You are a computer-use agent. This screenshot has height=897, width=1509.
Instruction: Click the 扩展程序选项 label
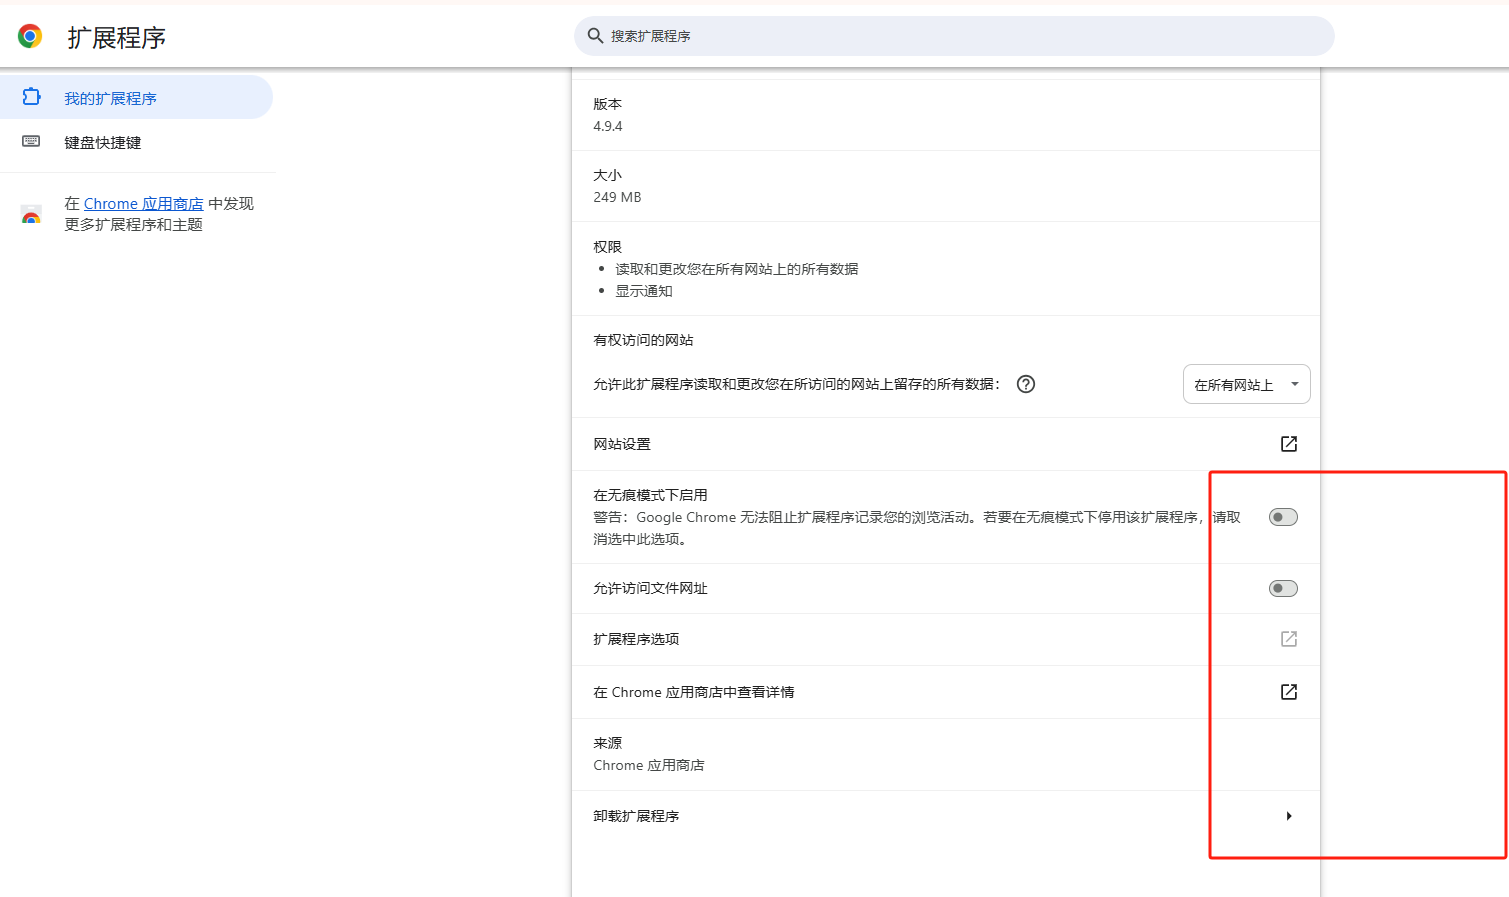coord(636,639)
